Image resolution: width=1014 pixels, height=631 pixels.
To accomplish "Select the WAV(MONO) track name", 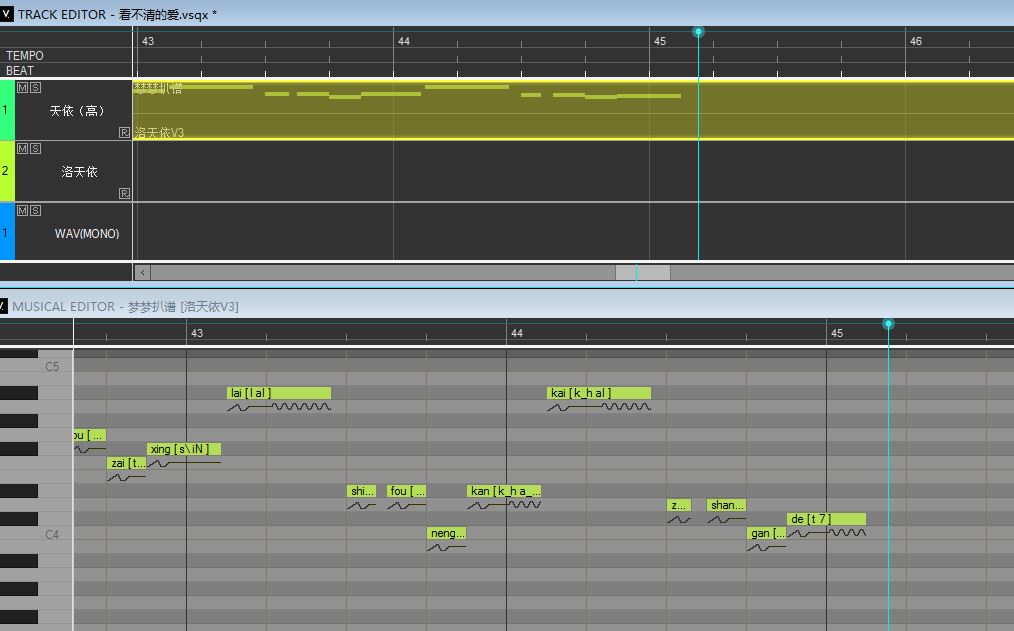I will 87,233.
